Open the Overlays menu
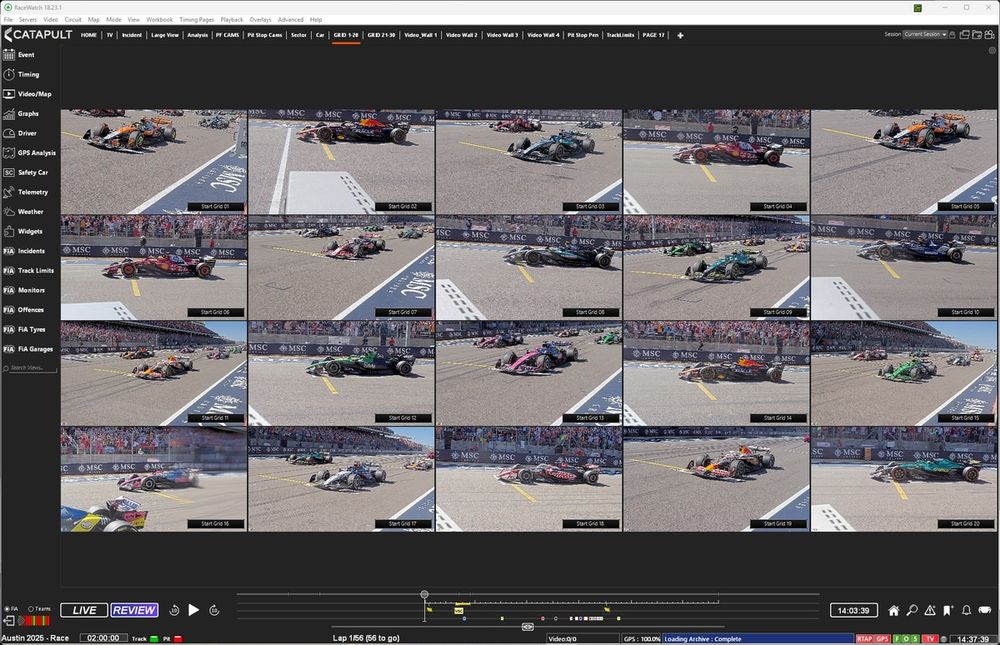Screen dimensions: 1000x645 coord(260,19)
